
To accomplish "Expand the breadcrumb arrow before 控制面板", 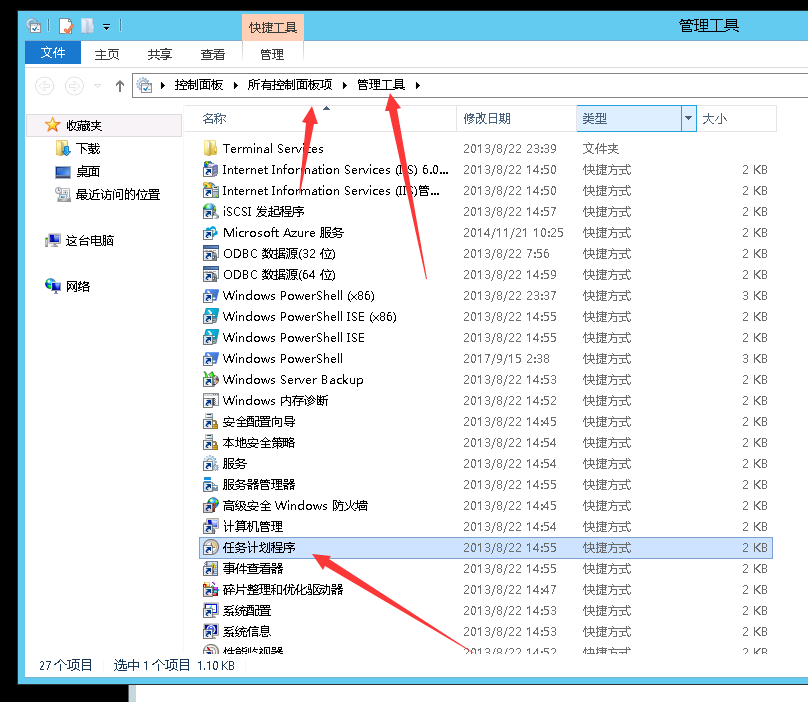I will pyautogui.click(x=163, y=85).
